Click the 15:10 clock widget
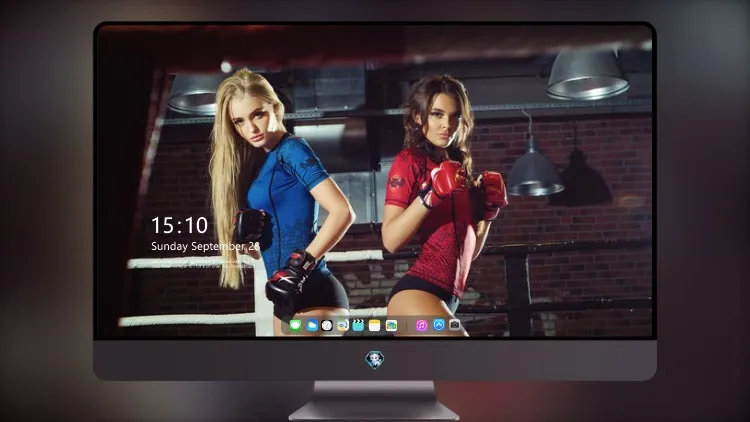This screenshot has width=750, height=422. 179,225
